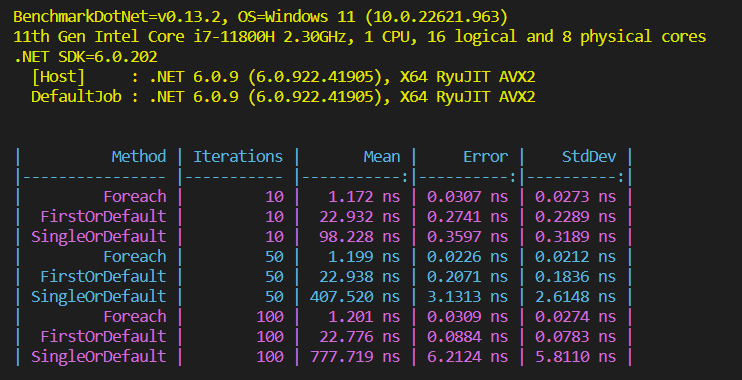Click the DefaultJob runtime line
The width and height of the screenshot is (742, 380).
283,97
